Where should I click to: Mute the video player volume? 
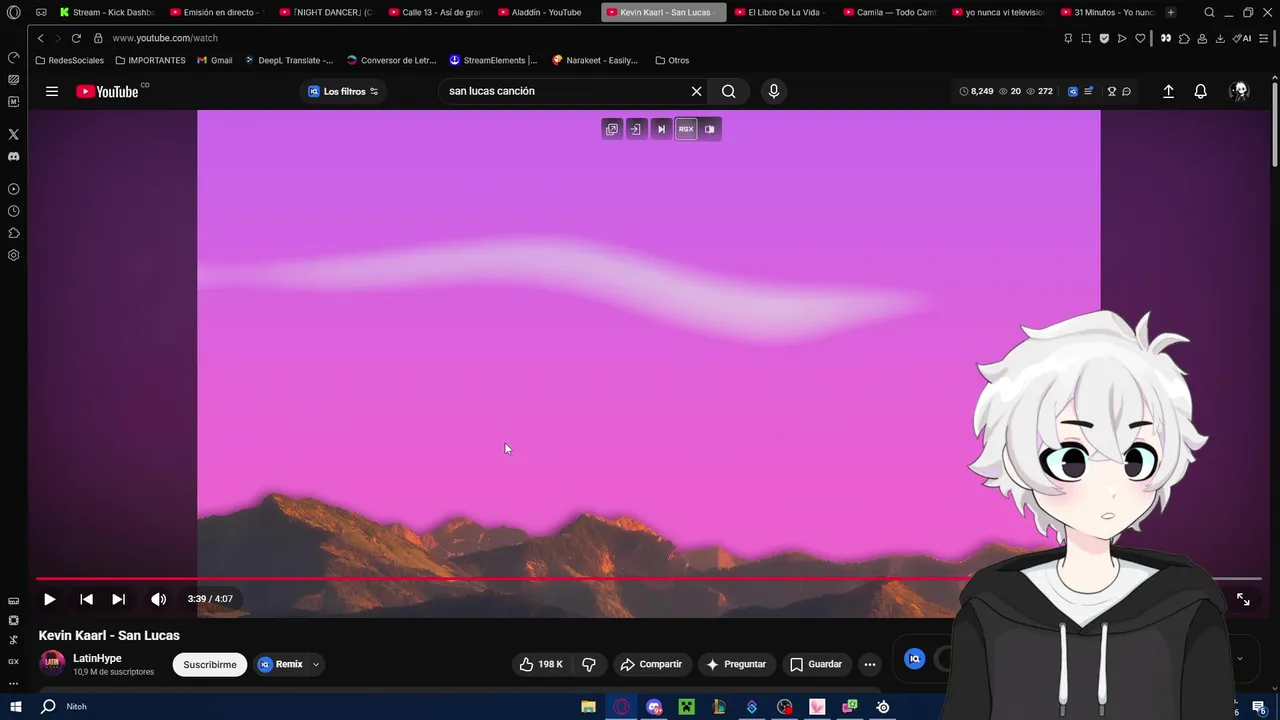(x=158, y=599)
